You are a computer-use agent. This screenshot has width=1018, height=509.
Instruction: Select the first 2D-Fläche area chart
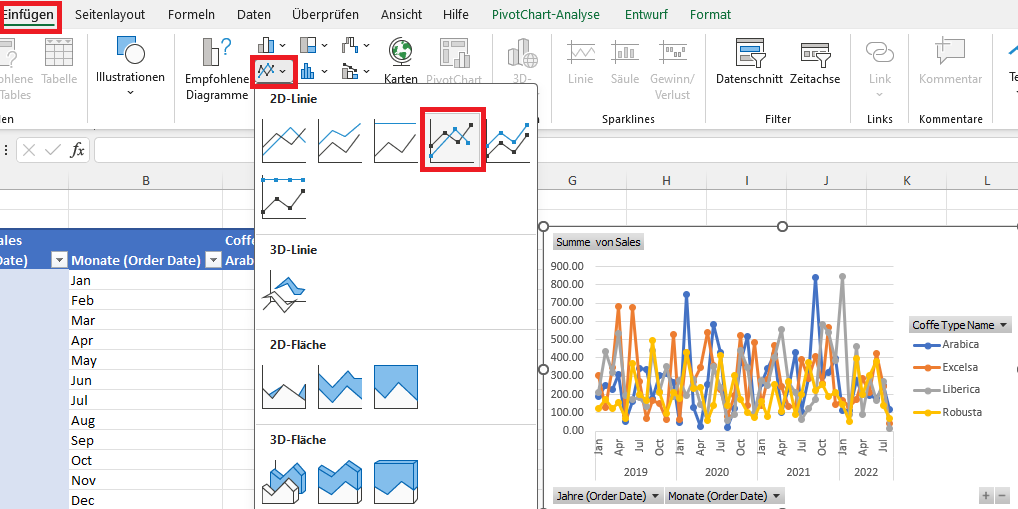(284, 386)
